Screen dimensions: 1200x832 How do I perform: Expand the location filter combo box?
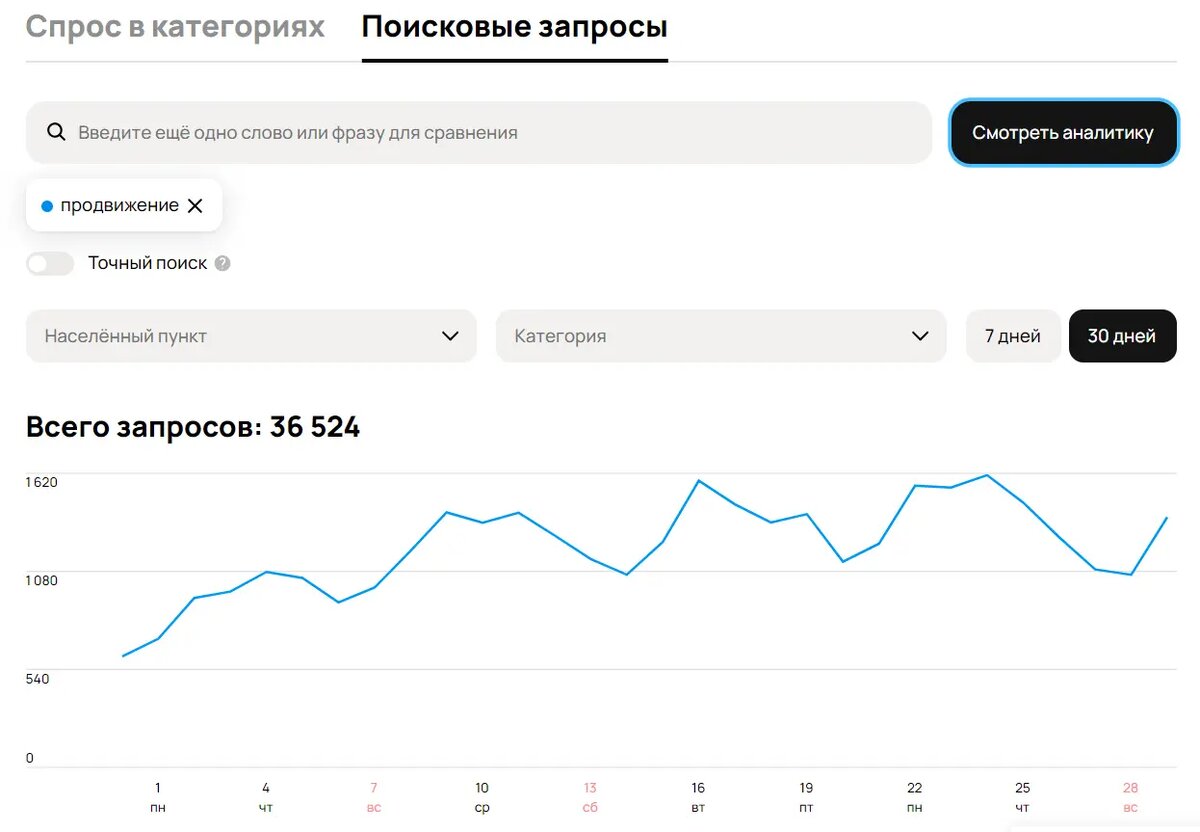[x=250, y=336]
